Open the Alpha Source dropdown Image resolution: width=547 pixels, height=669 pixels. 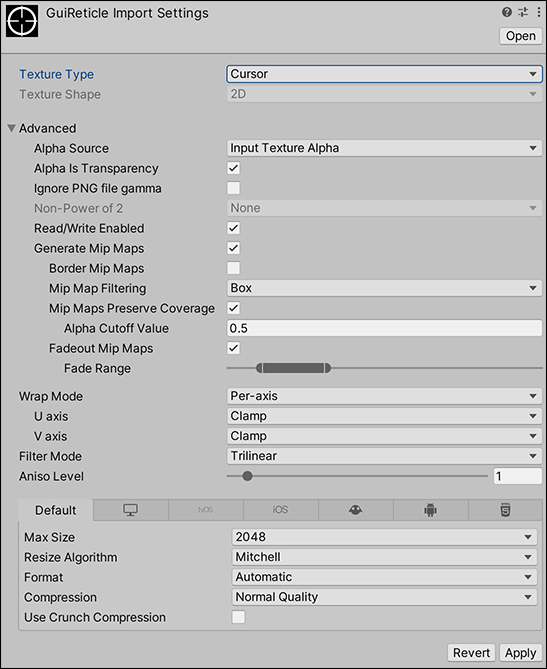pos(384,148)
